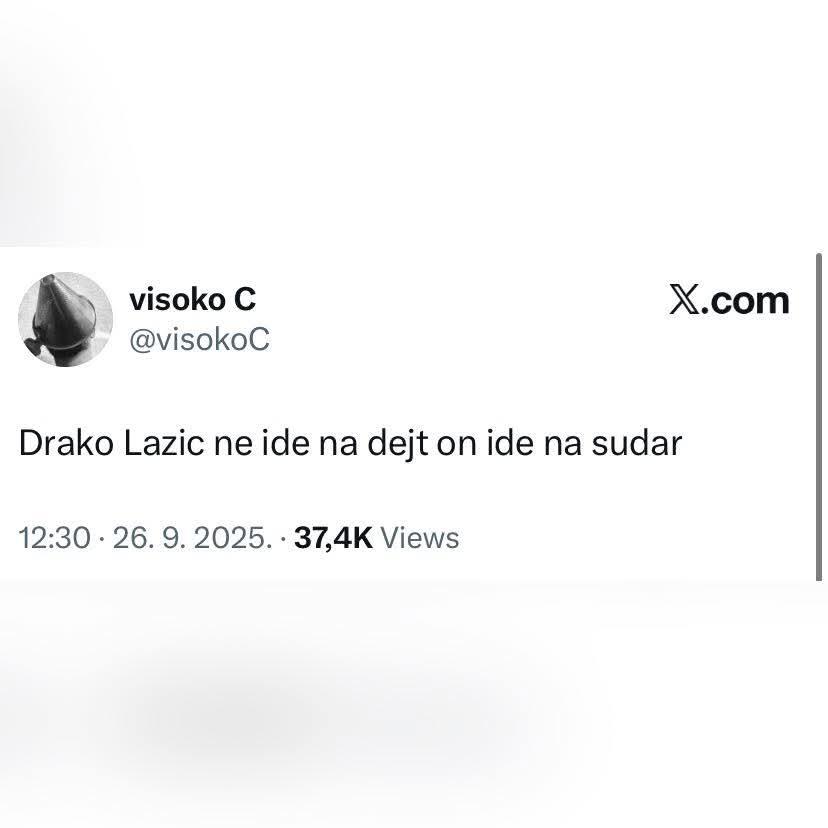Click the X logo icon
The image size is (828, 828).
point(684,299)
